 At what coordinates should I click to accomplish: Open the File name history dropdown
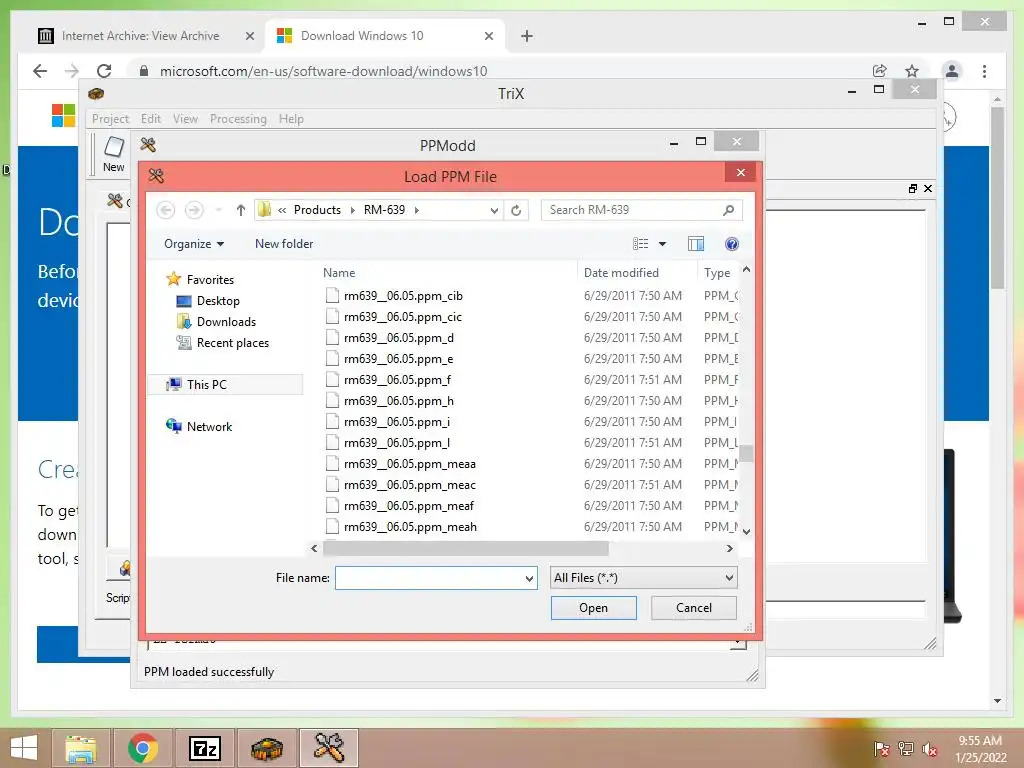click(x=529, y=578)
